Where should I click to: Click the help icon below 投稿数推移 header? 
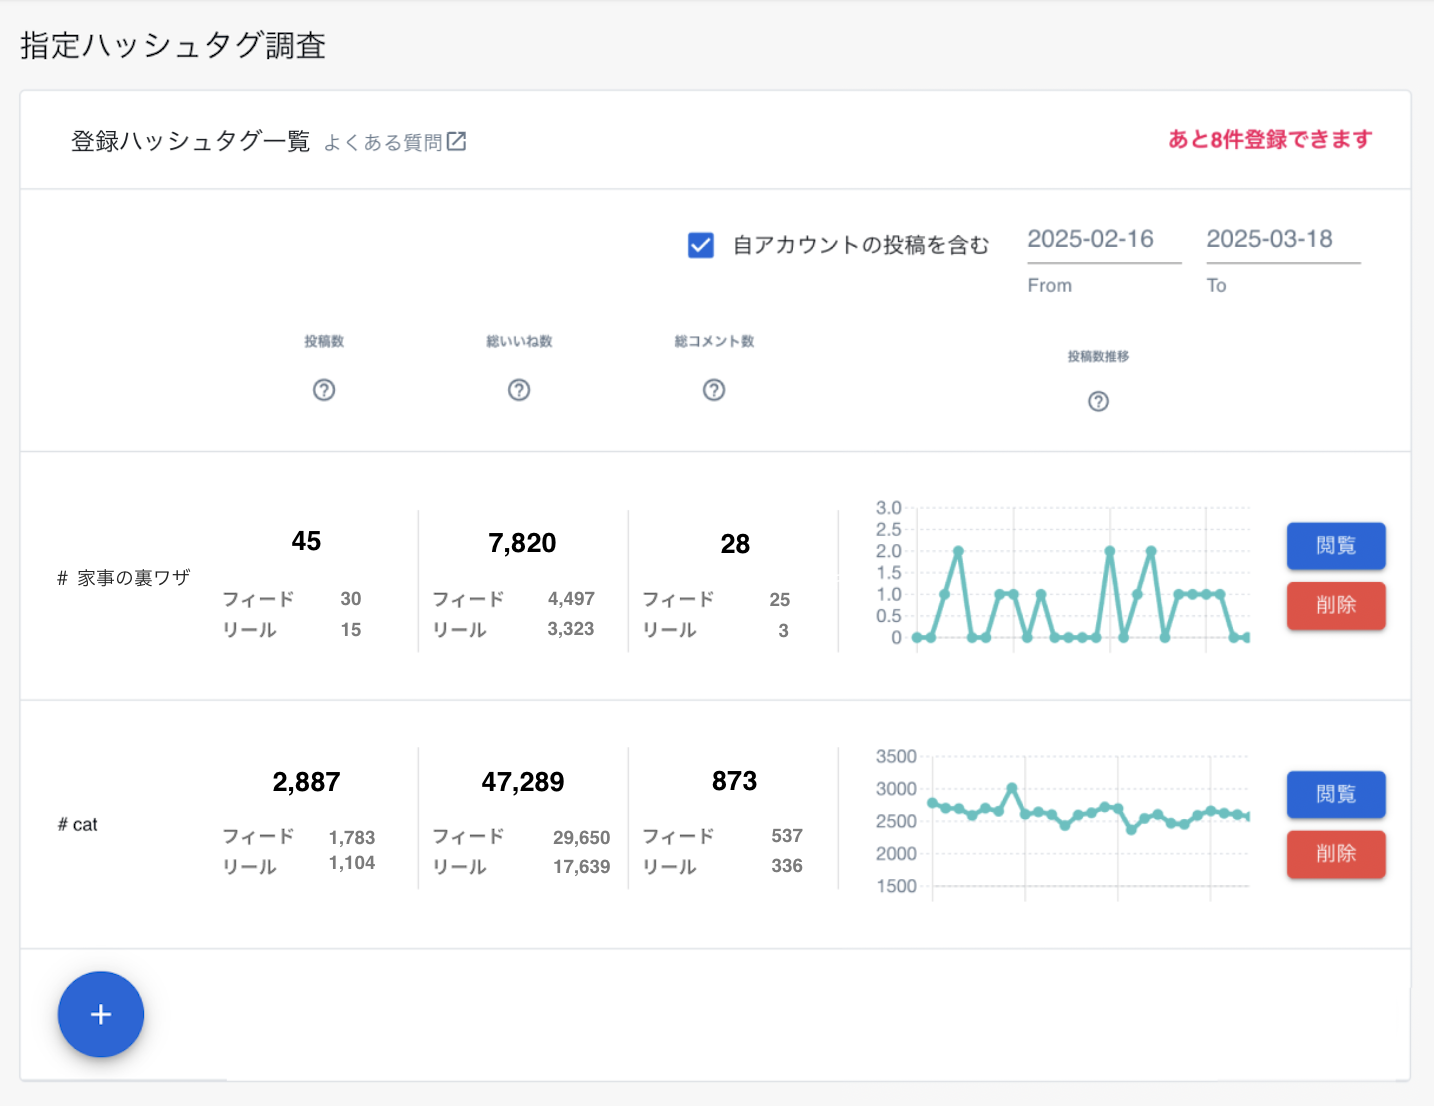pyautogui.click(x=1098, y=401)
